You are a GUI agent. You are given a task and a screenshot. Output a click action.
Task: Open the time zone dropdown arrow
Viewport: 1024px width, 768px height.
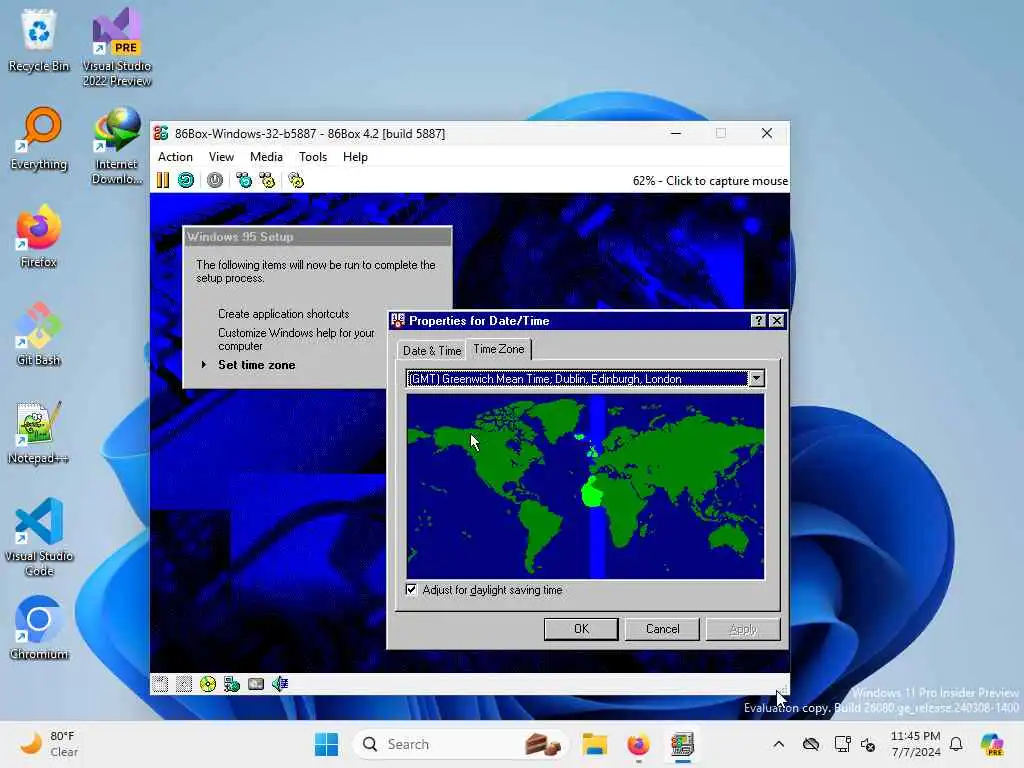(x=756, y=379)
